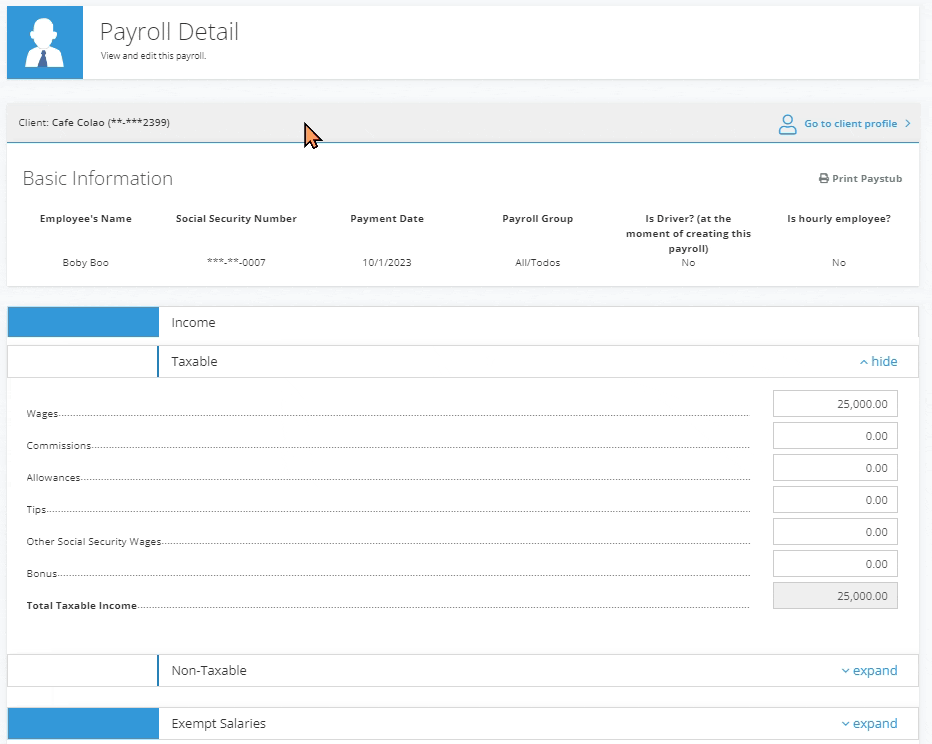Expand the Exempt Salaries section
Screen dimensions: 932x744
coord(869,723)
